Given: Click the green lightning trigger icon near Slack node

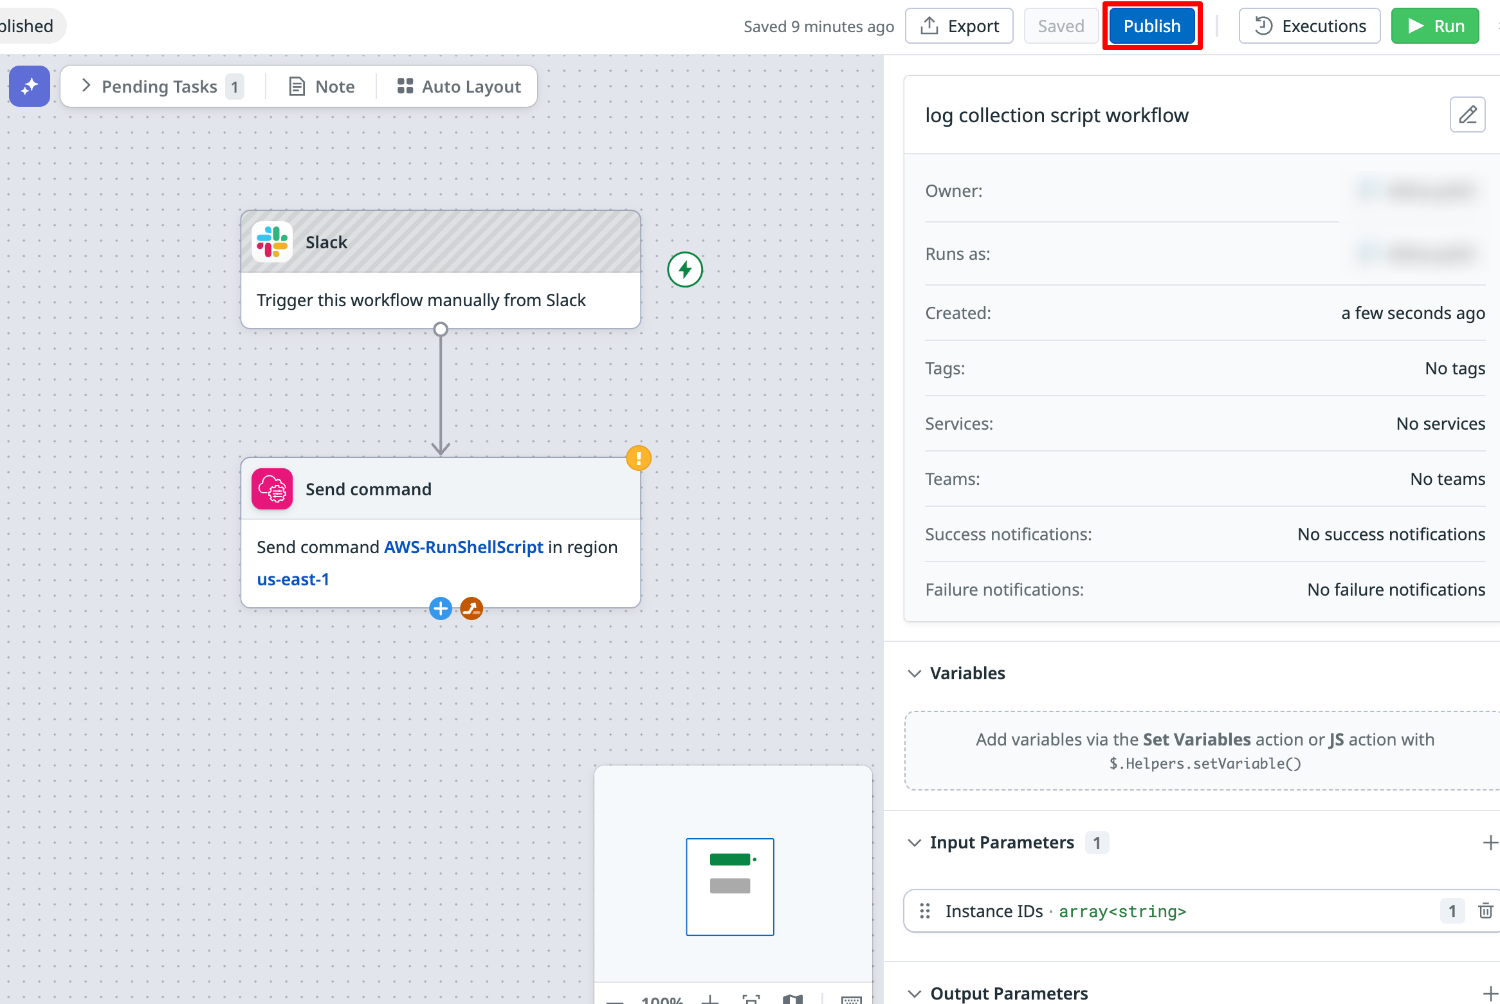Looking at the screenshot, I should coord(684,269).
